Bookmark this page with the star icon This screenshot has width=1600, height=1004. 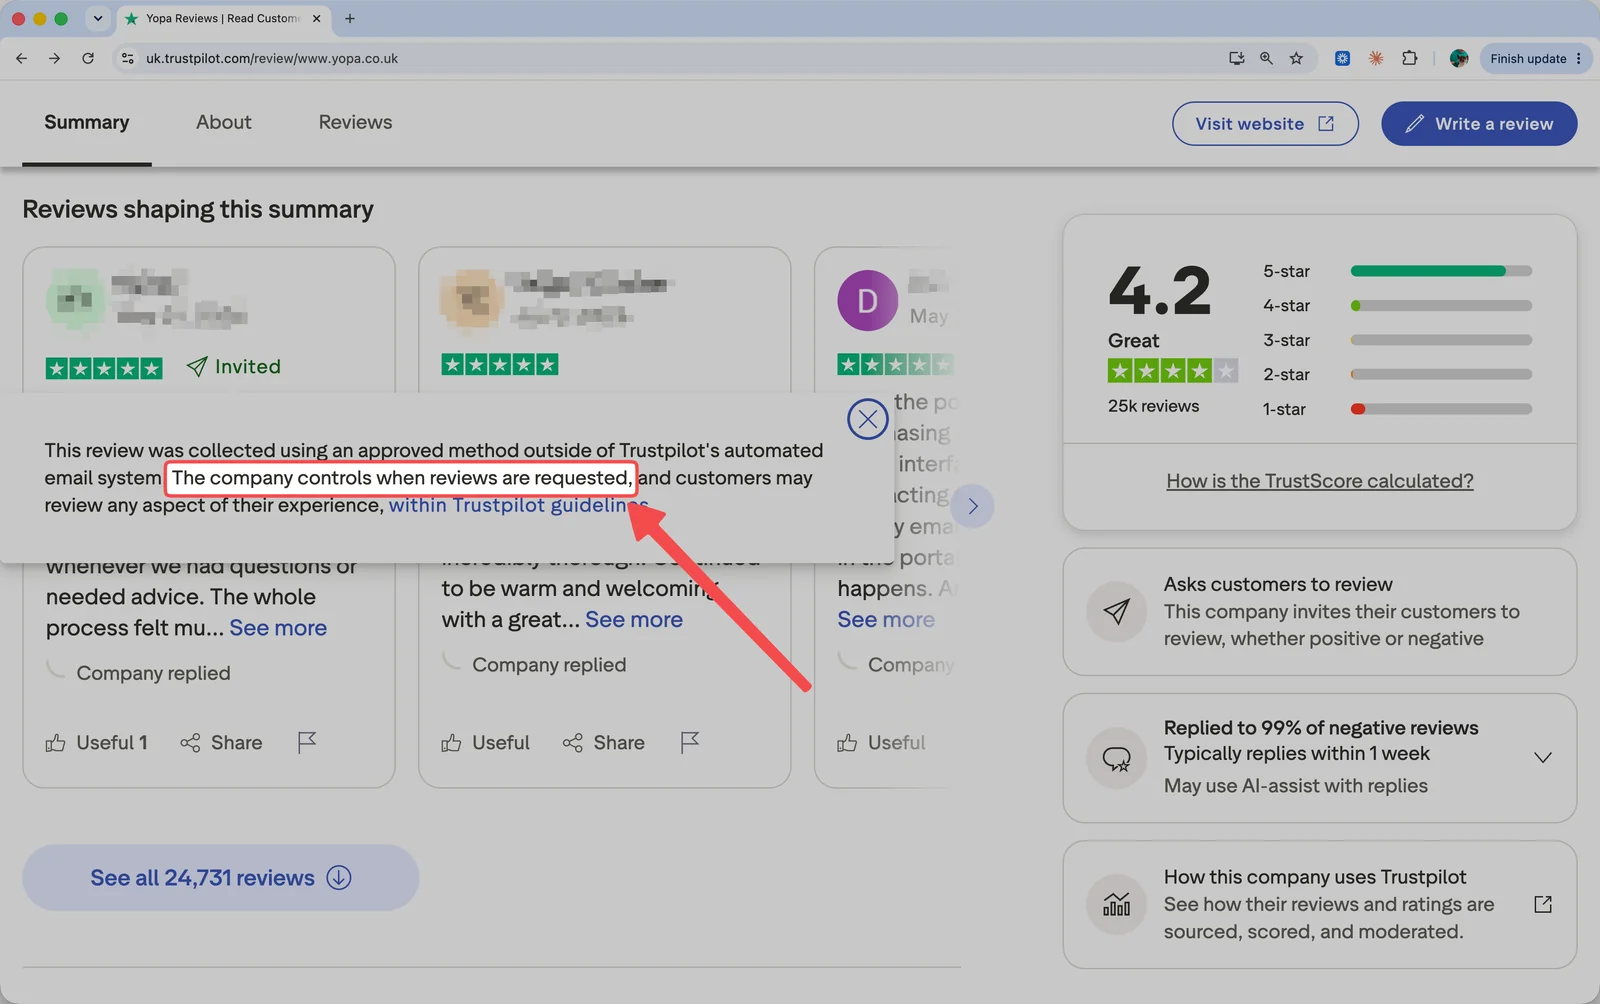point(1296,58)
